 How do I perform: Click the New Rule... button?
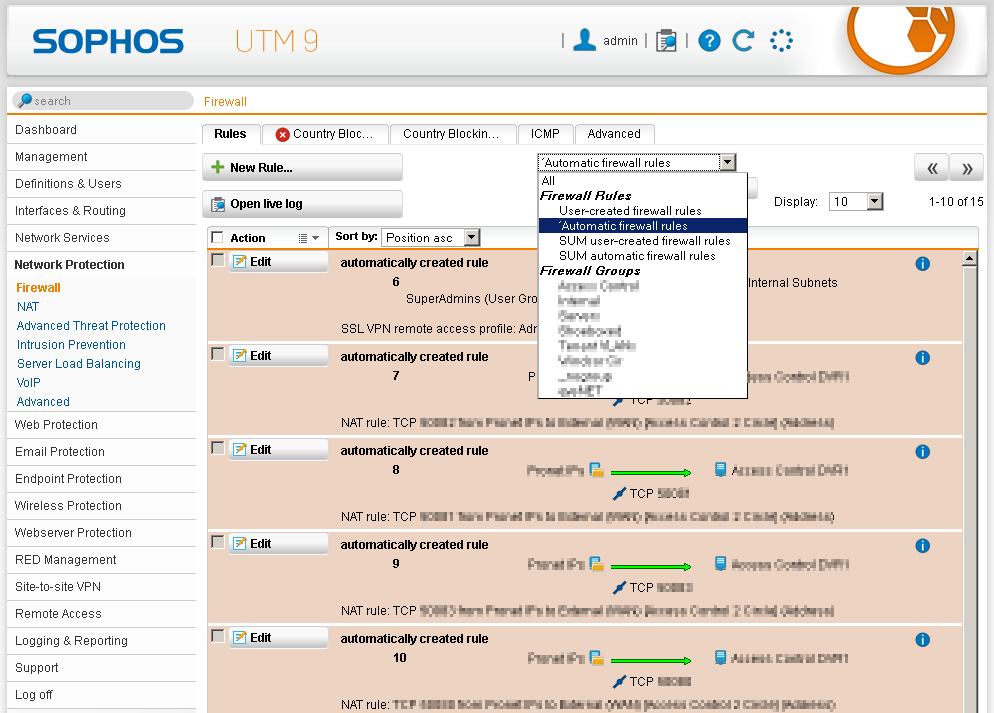[302, 167]
